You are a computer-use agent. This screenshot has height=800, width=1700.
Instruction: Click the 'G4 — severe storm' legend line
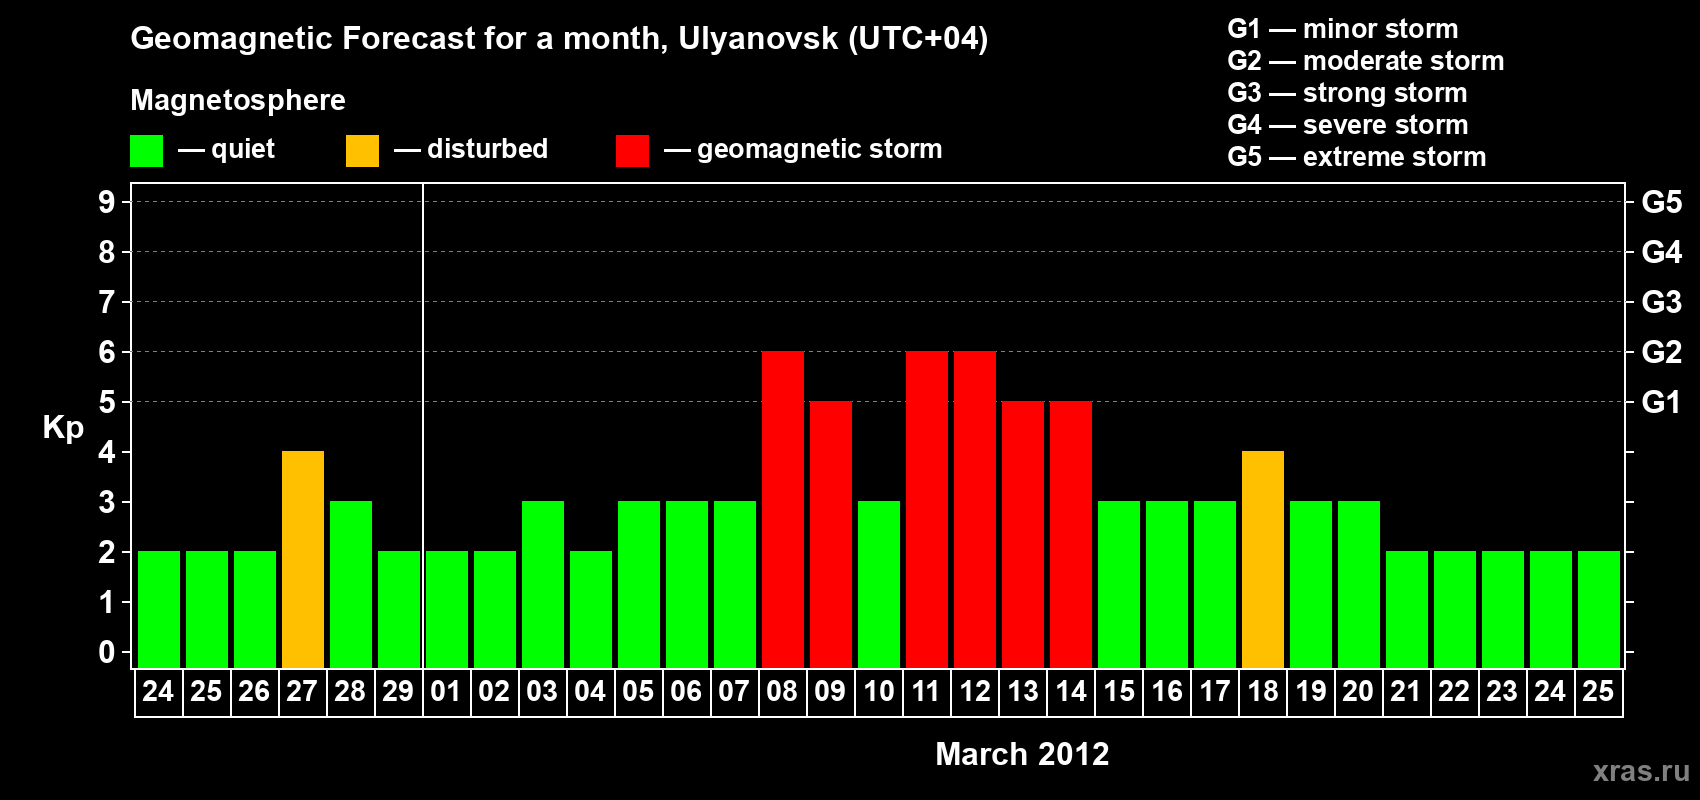coord(1348,125)
